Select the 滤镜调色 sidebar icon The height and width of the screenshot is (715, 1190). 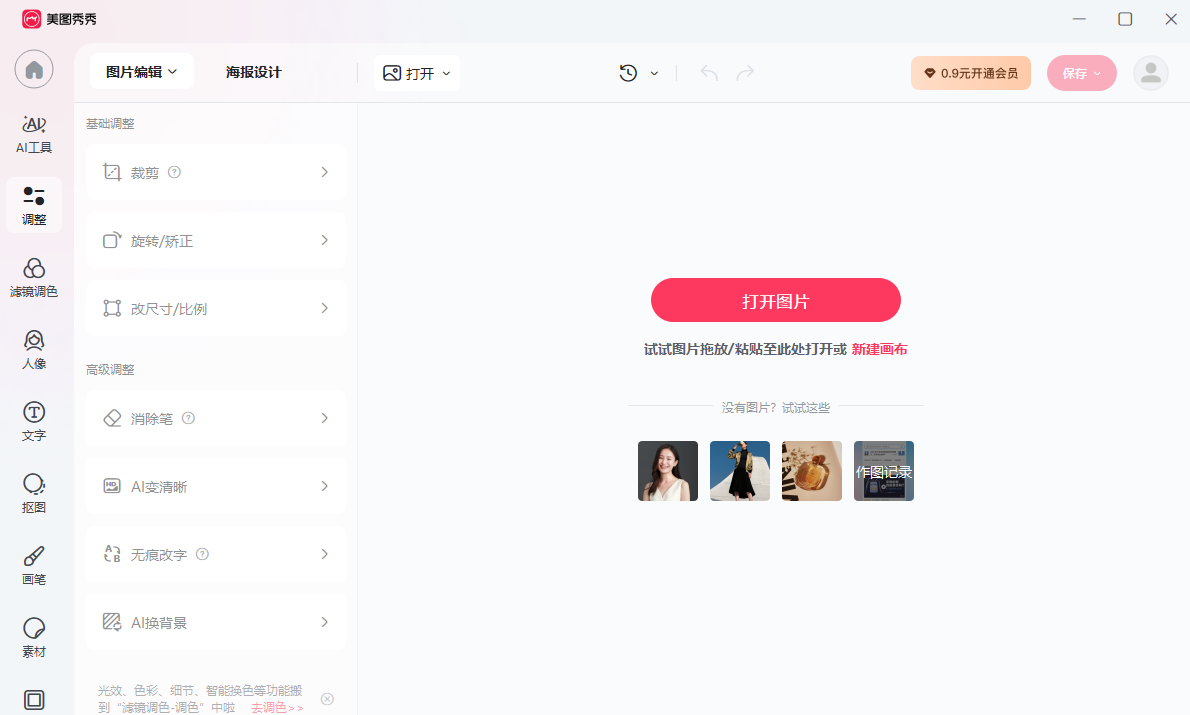coord(34,277)
